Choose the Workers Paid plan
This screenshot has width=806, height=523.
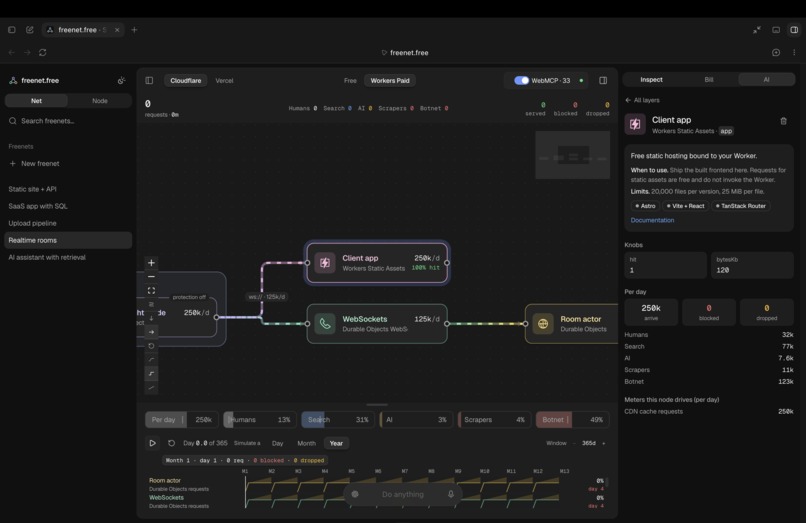pos(390,80)
